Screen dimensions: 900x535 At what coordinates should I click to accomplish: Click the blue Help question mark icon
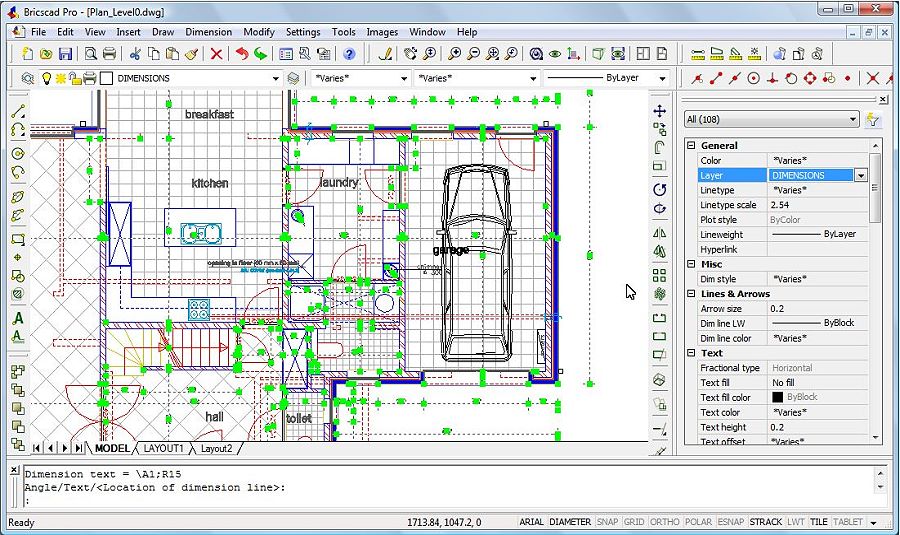(x=349, y=54)
